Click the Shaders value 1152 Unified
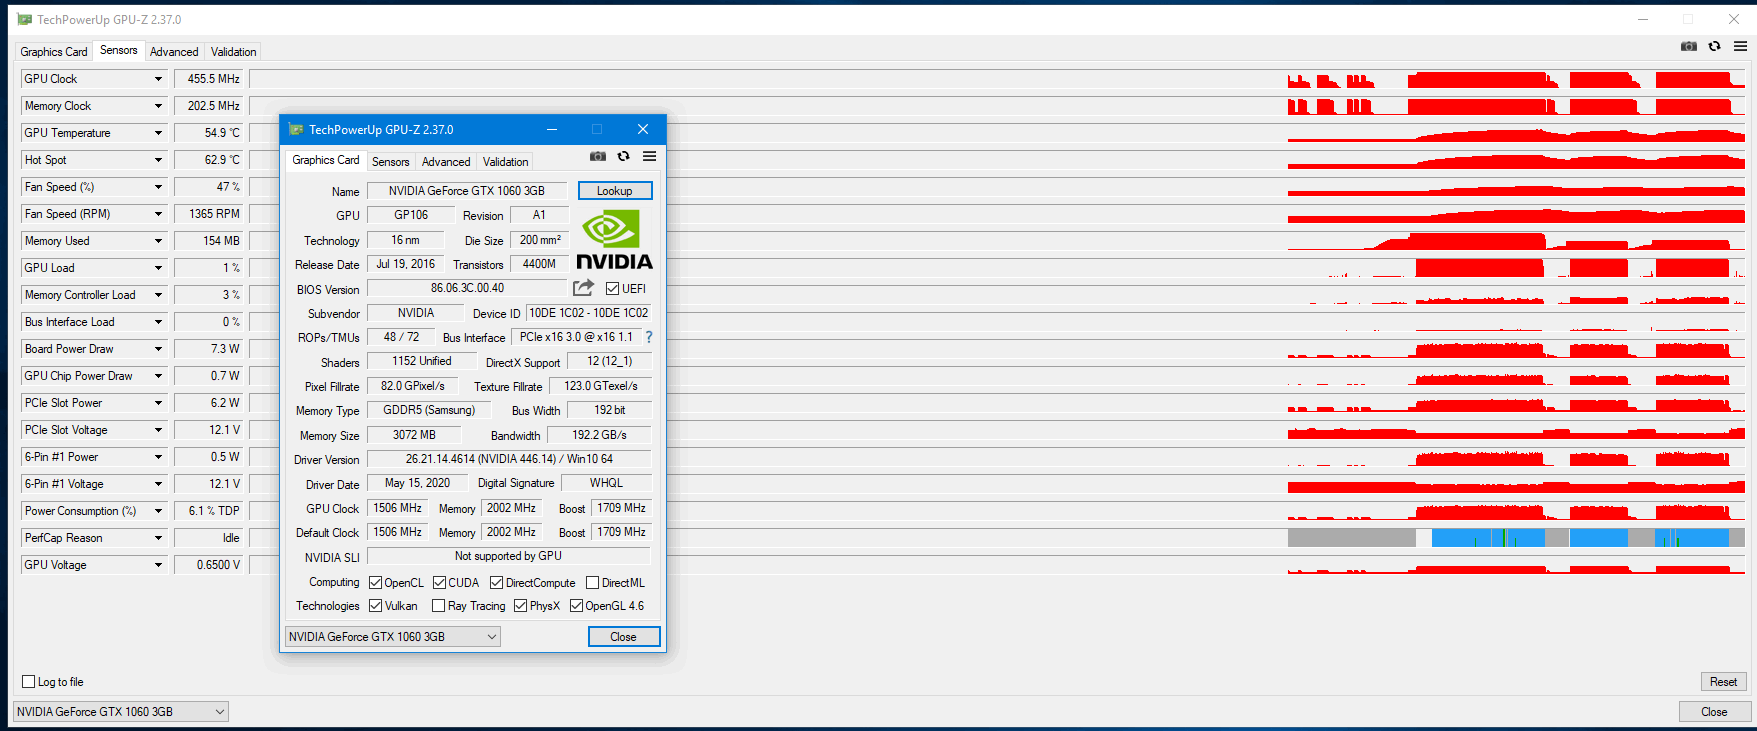Viewport: 1757px width, 731px height. [421, 361]
